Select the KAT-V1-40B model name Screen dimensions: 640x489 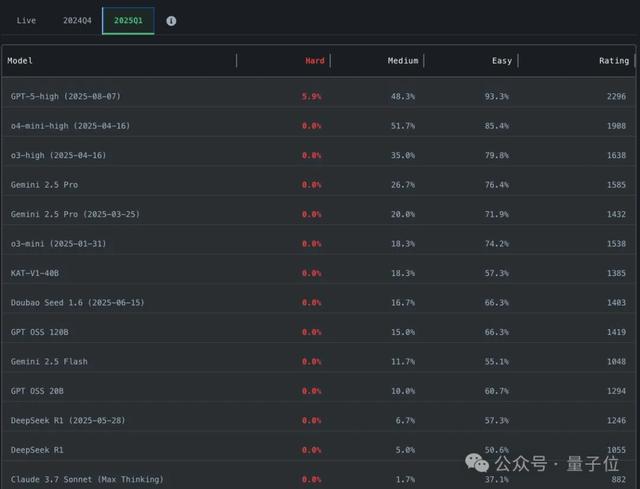tap(35, 273)
